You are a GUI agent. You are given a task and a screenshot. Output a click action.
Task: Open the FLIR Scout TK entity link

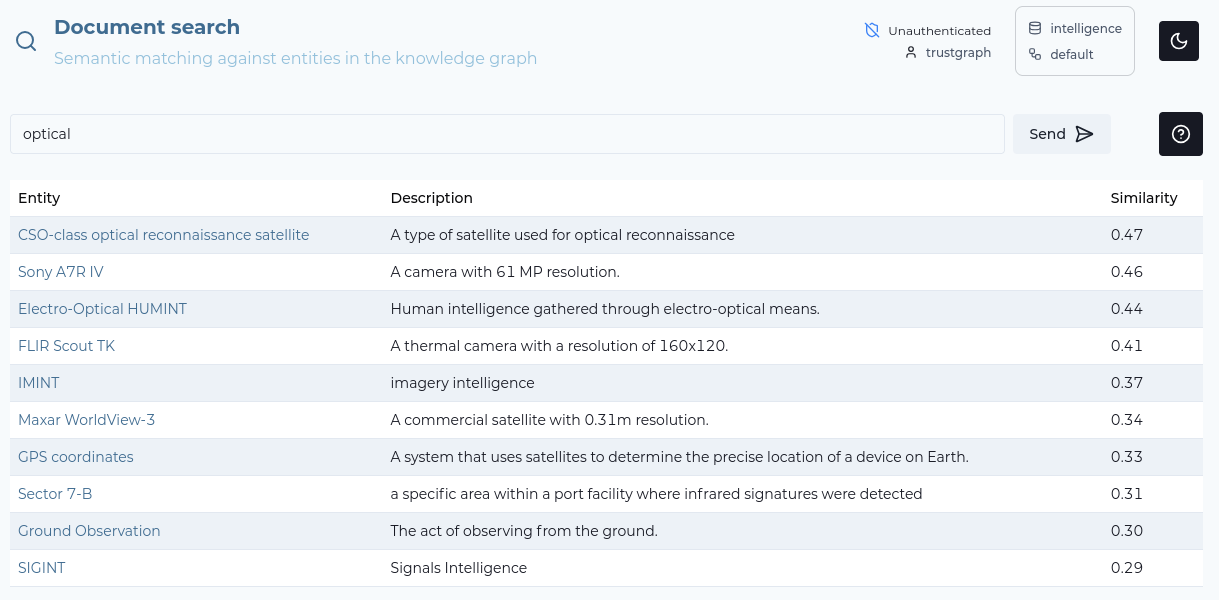pyautogui.click(x=66, y=345)
